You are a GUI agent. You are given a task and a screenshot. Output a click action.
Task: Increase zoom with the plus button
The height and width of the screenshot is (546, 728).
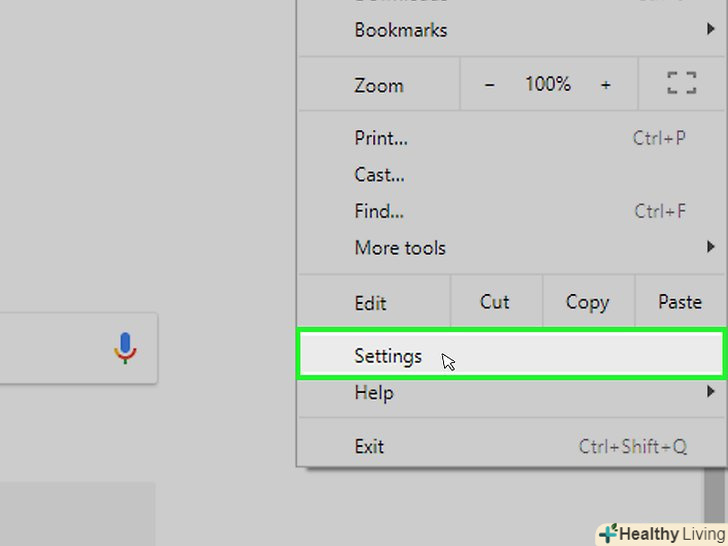coord(605,85)
